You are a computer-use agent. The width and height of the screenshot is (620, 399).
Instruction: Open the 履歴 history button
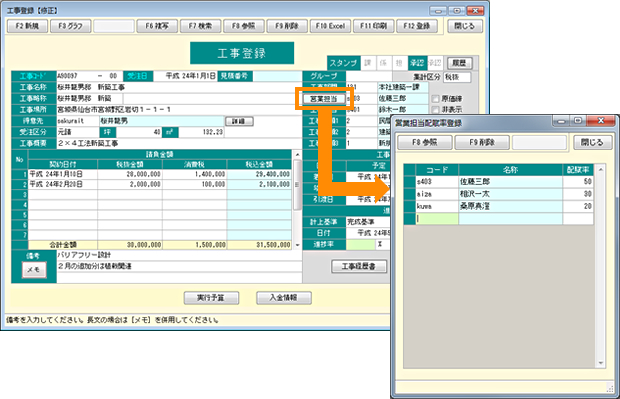459,63
